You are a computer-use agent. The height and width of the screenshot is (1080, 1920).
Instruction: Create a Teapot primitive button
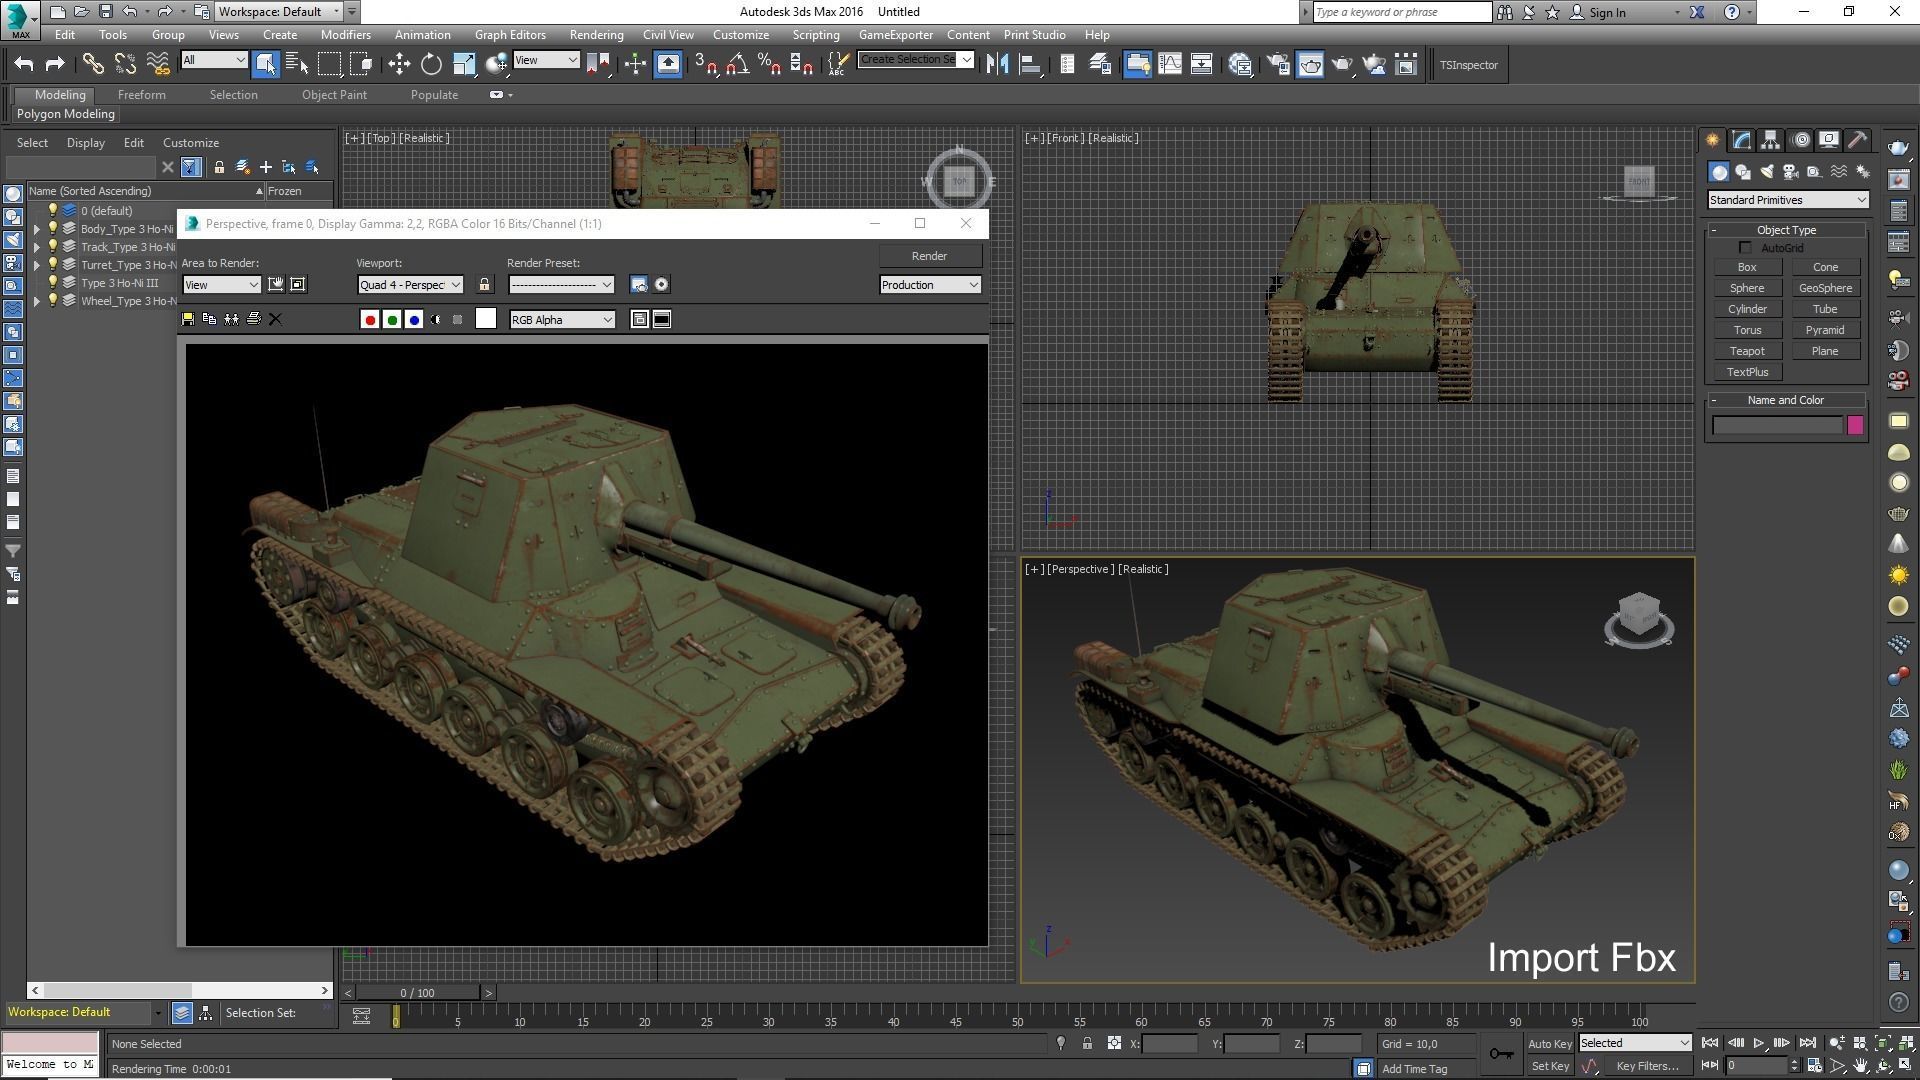(1747, 351)
